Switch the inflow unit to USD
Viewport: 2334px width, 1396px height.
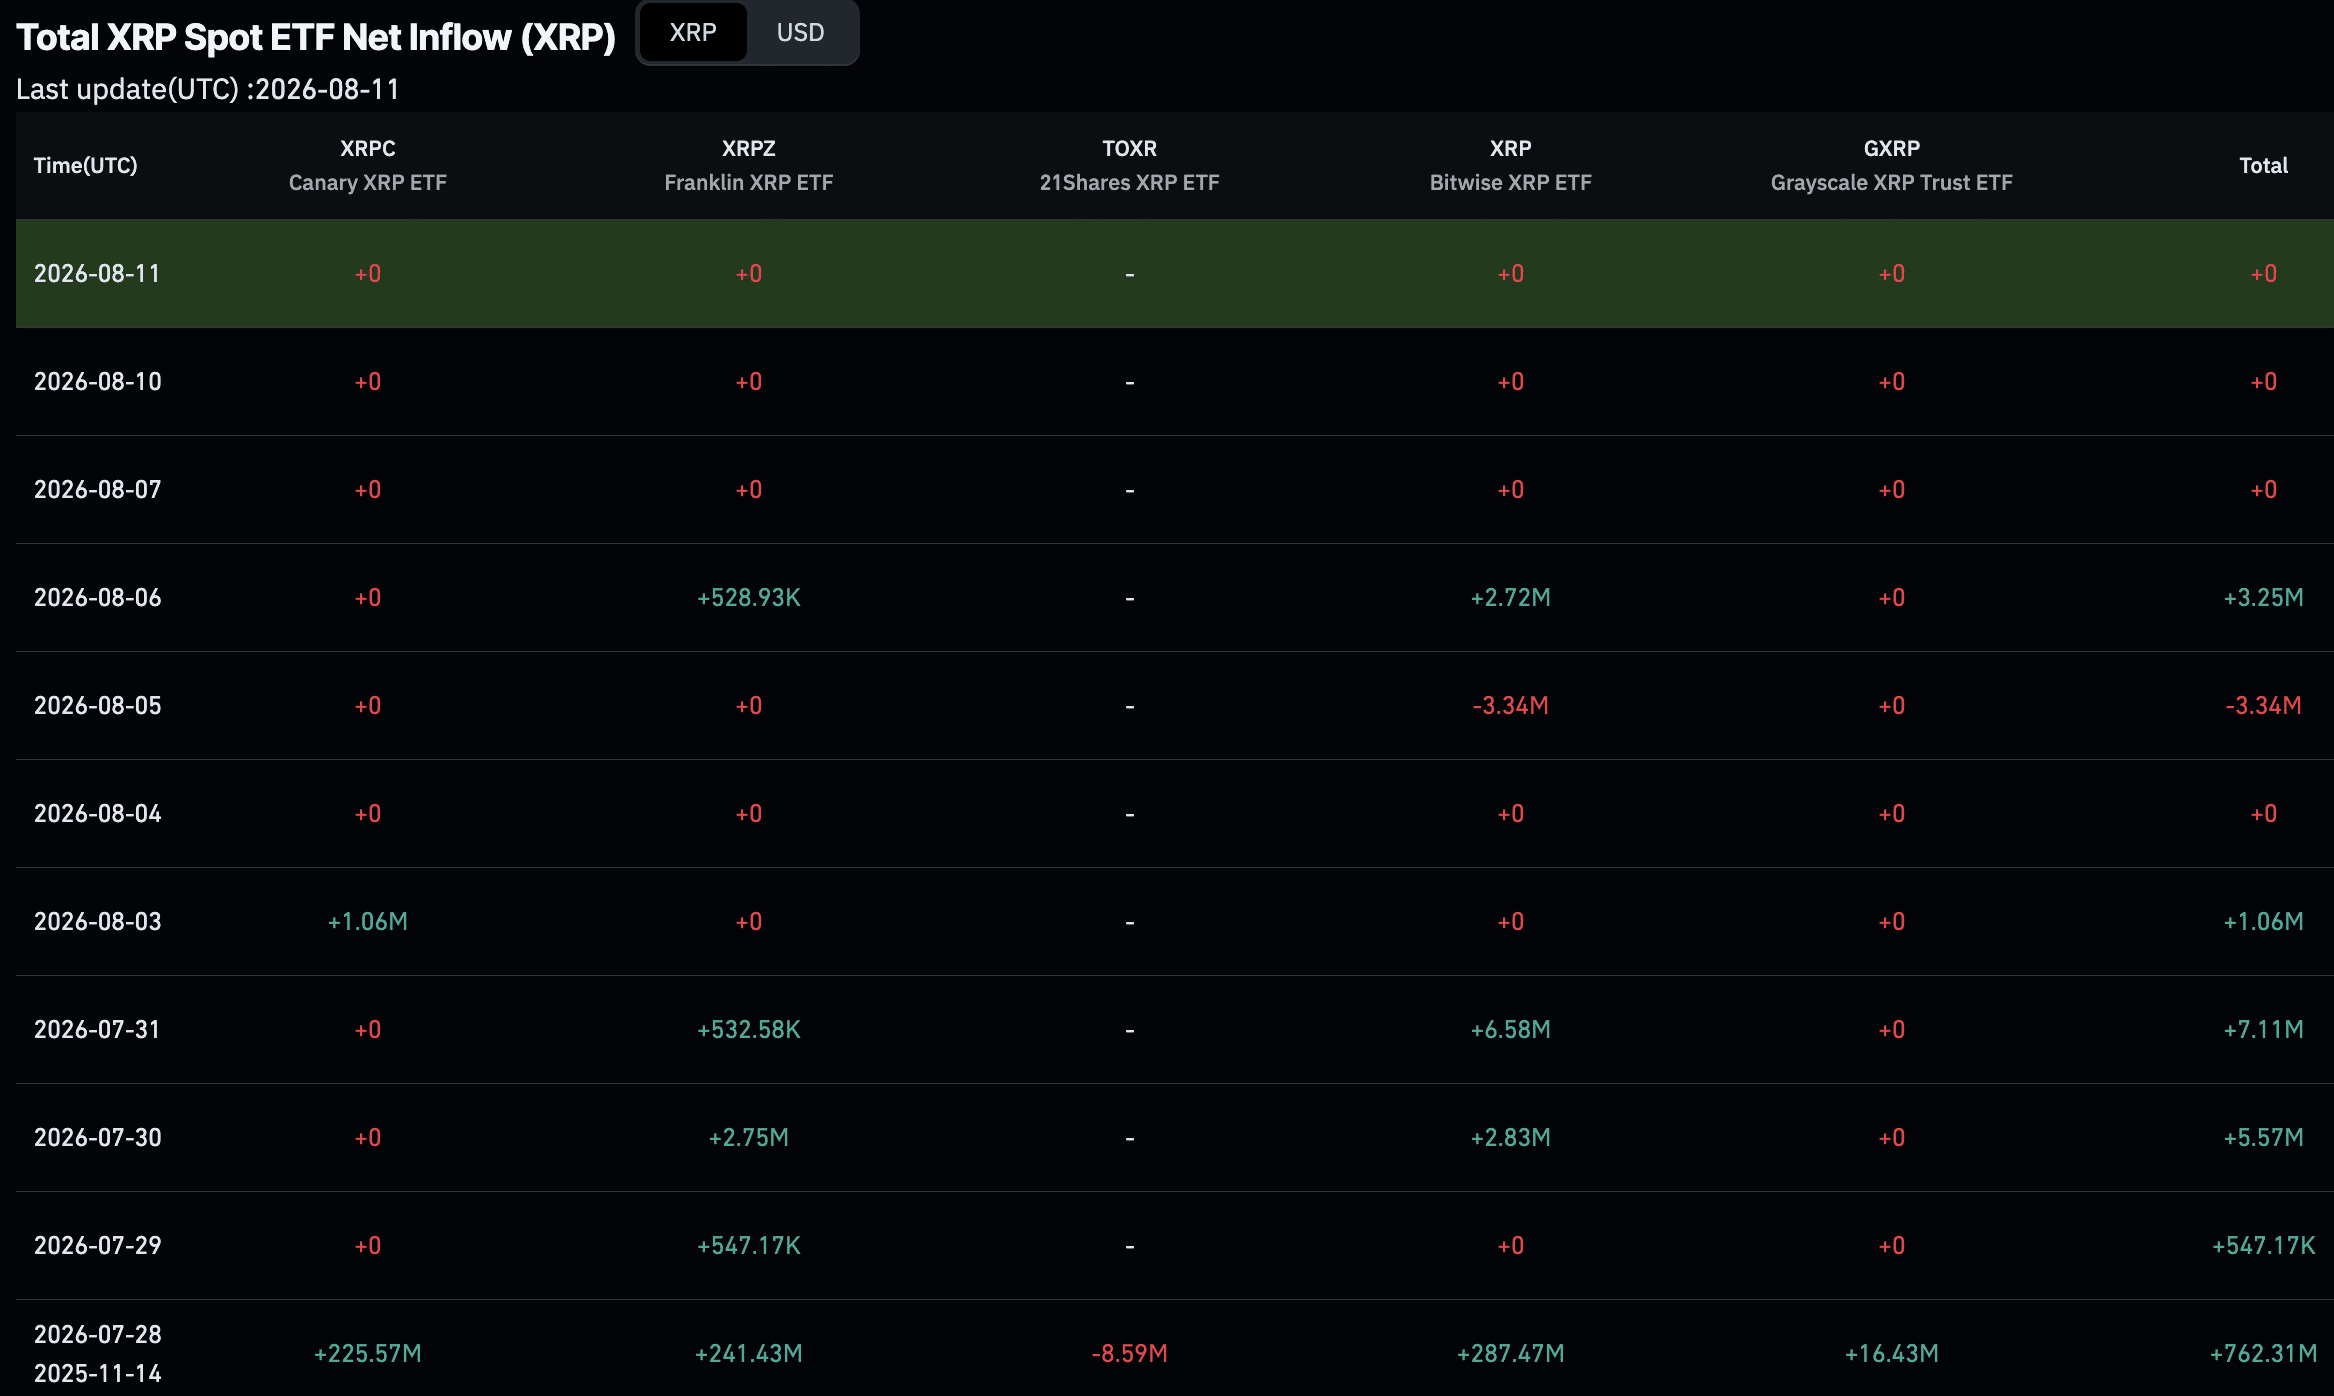tap(801, 33)
